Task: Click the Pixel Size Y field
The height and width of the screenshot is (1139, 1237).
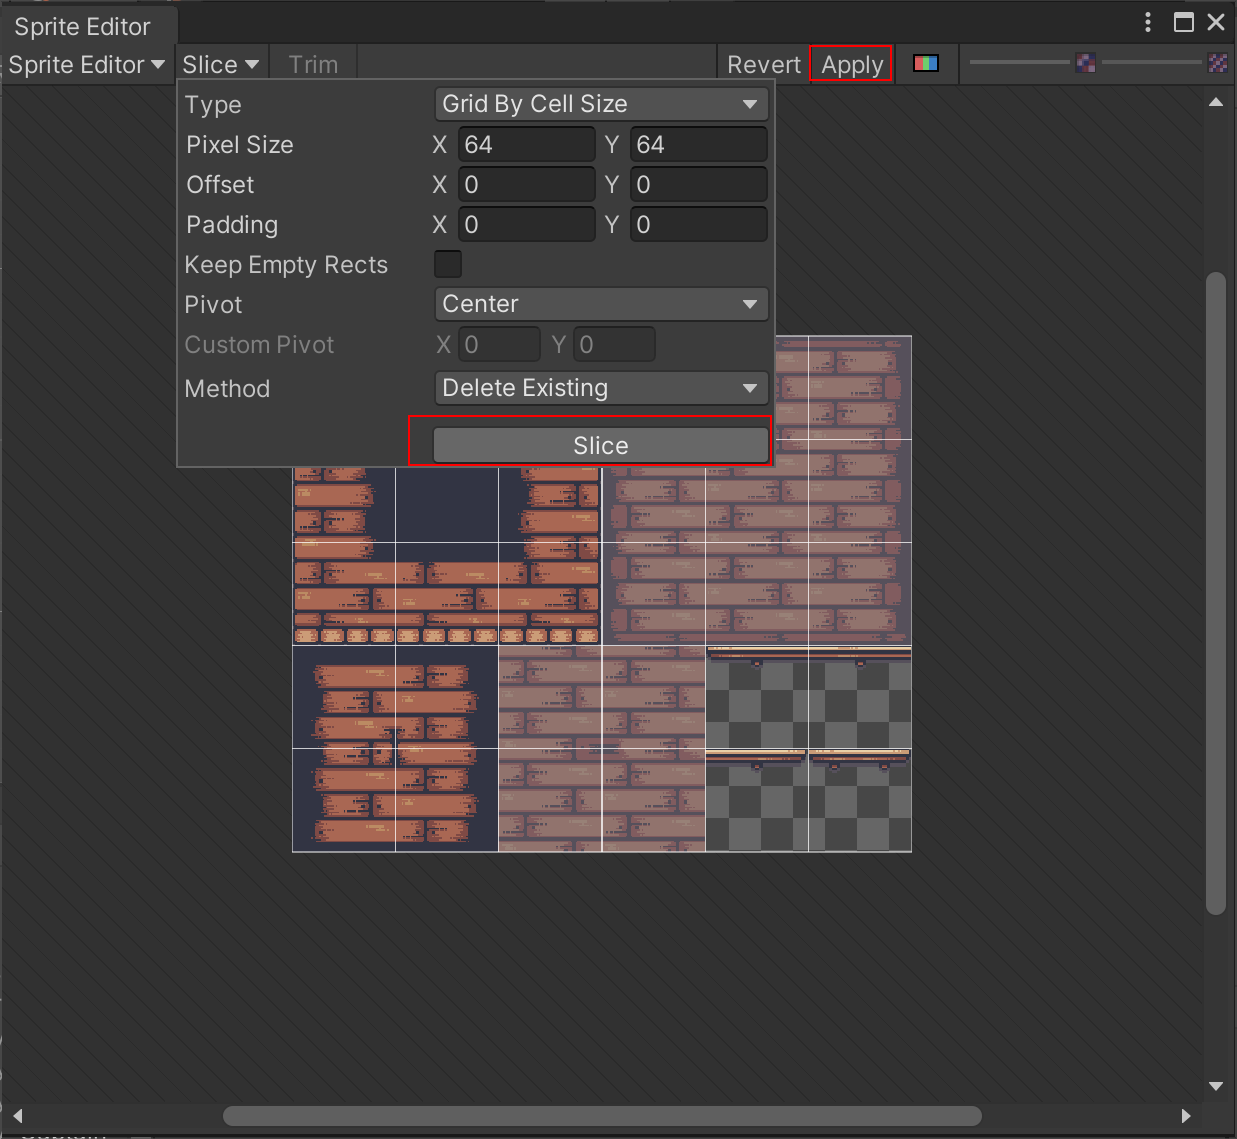Action: [x=699, y=144]
